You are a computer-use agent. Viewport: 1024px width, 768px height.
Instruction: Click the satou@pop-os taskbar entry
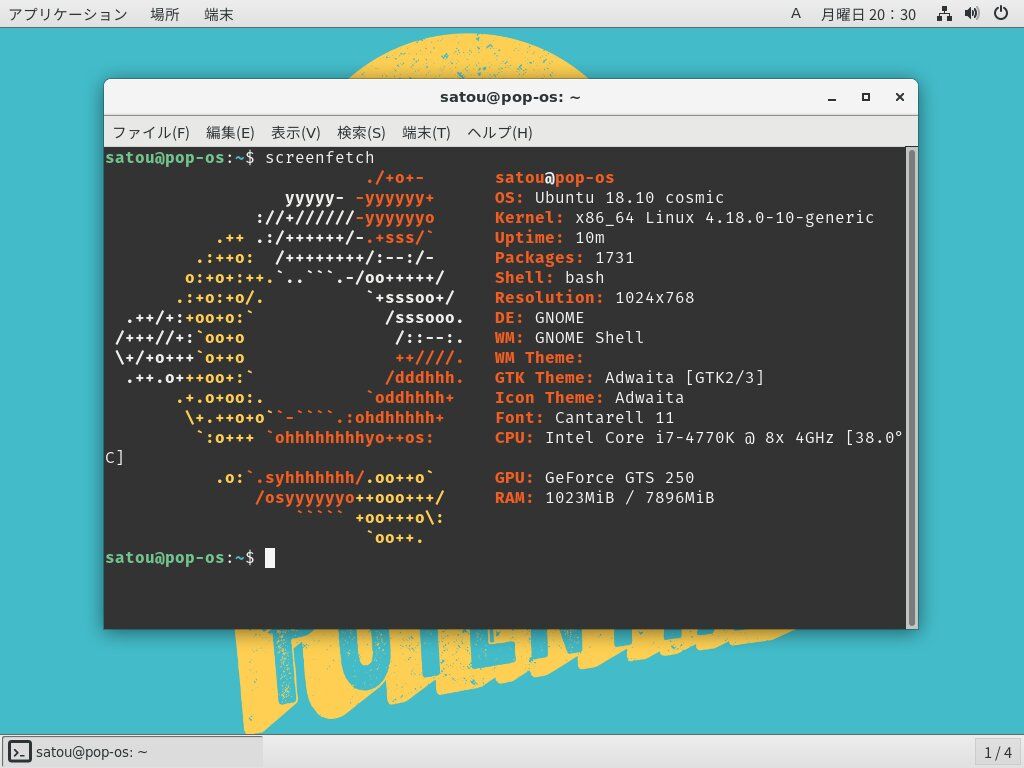133,752
